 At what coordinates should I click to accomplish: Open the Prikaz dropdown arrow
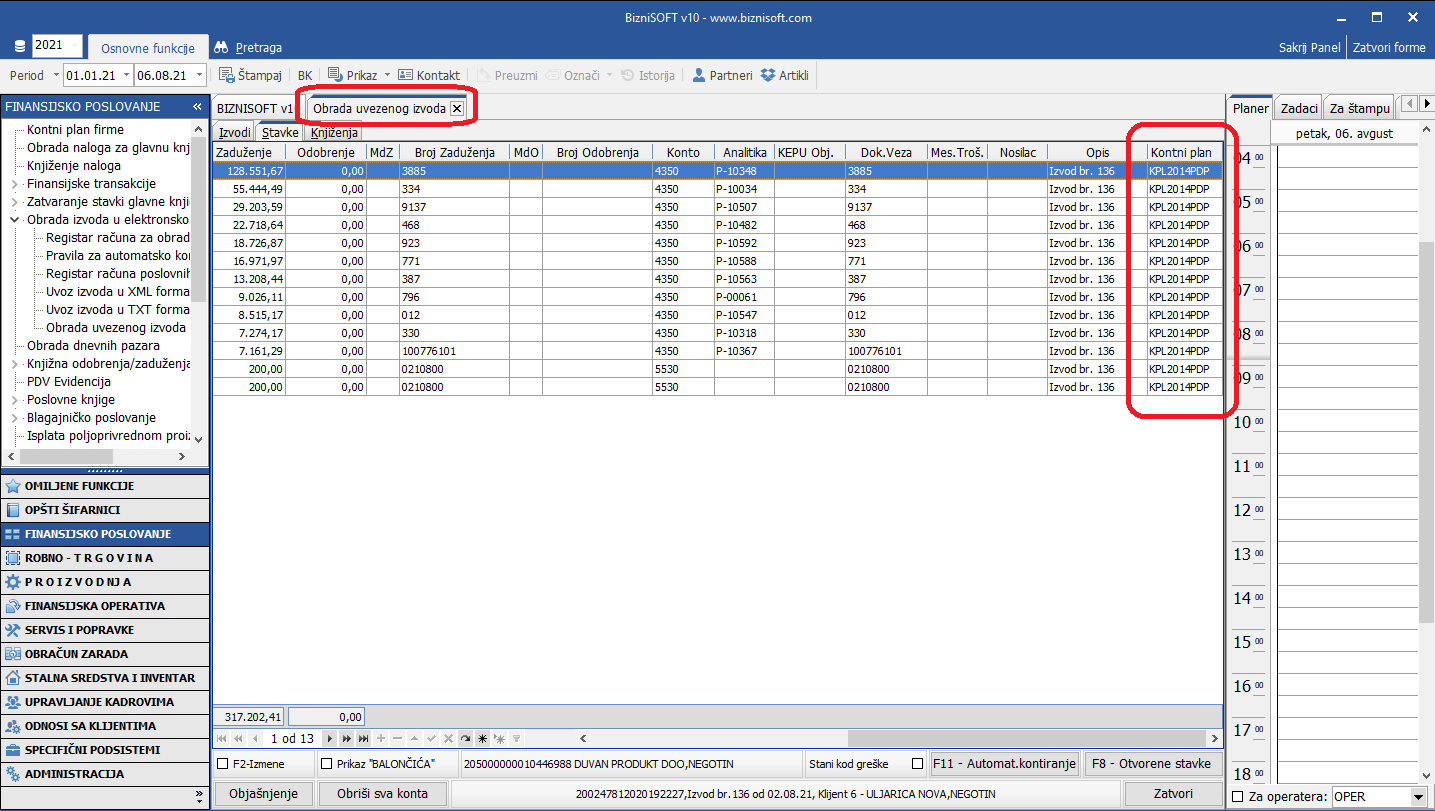pyautogui.click(x=386, y=75)
